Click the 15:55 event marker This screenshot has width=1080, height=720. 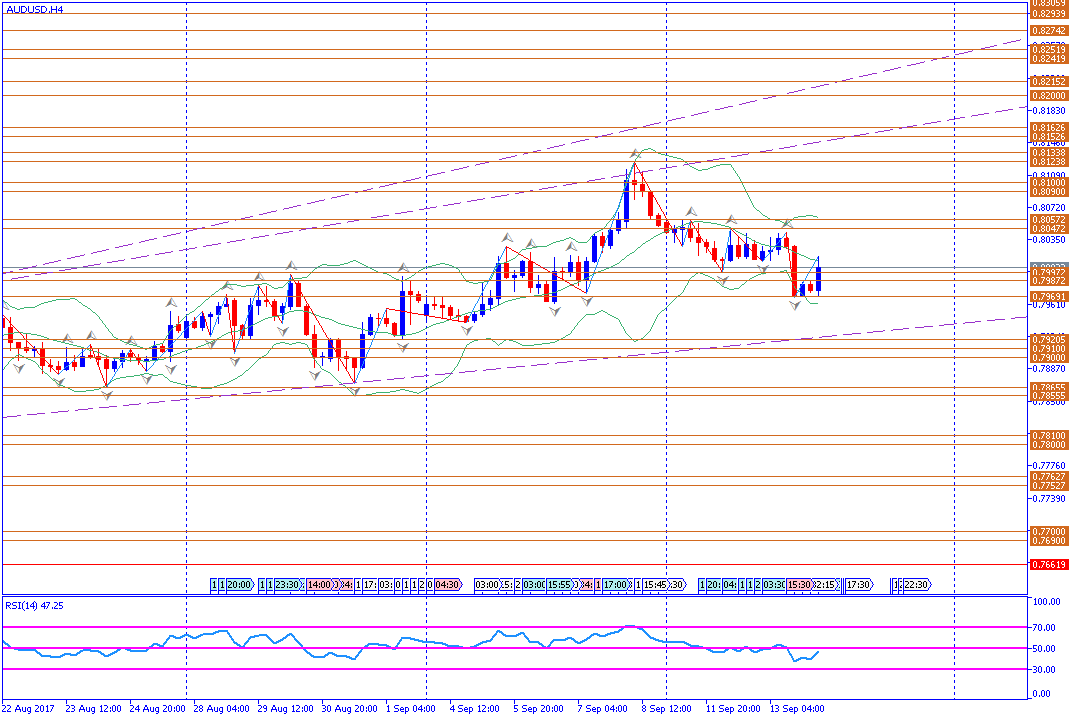560,584
